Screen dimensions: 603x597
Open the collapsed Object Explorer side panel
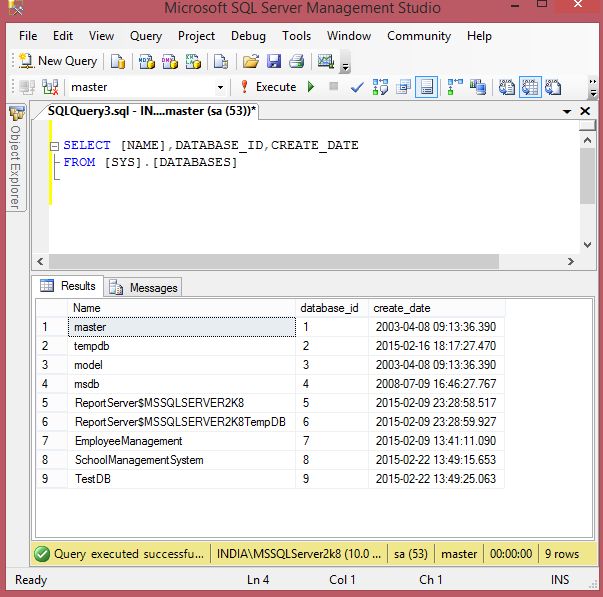(16, 158)
